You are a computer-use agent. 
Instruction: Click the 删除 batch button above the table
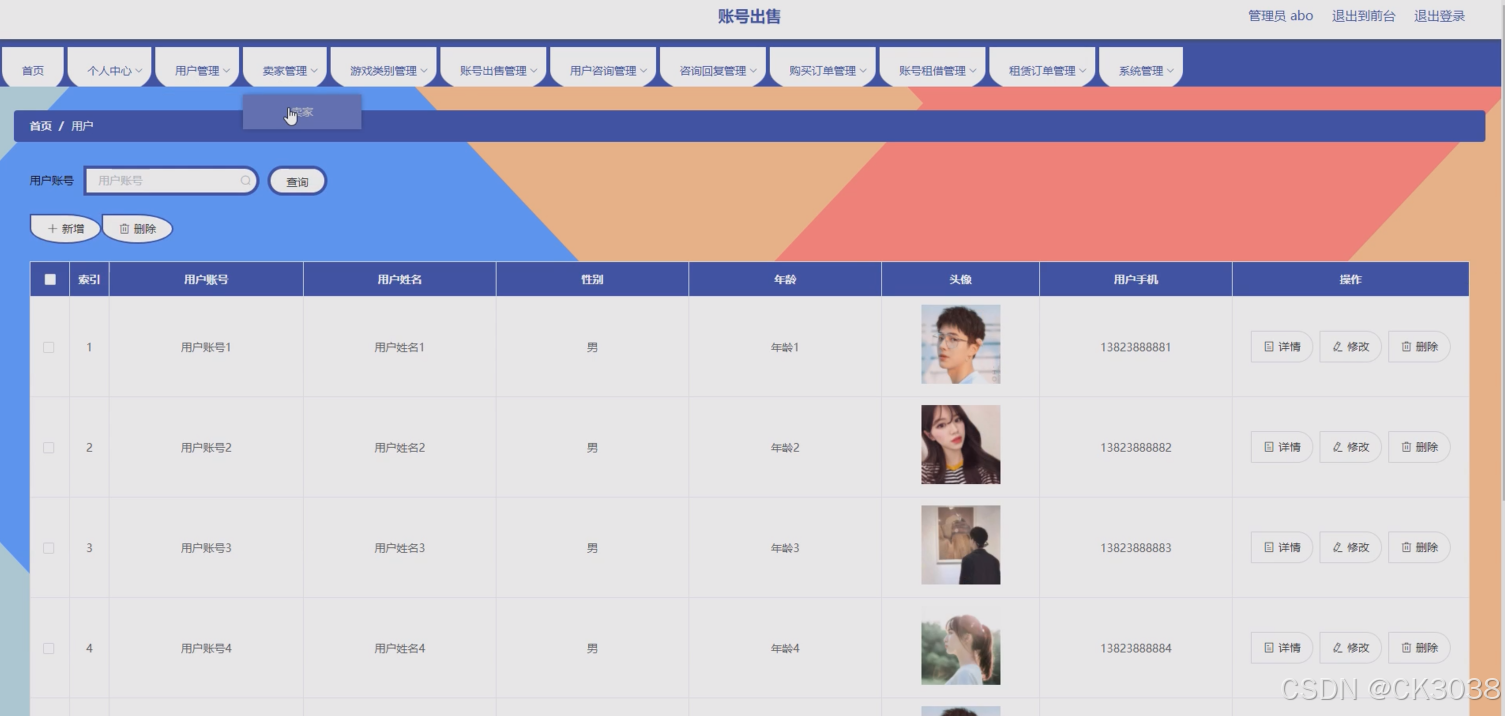coord(137,229)
